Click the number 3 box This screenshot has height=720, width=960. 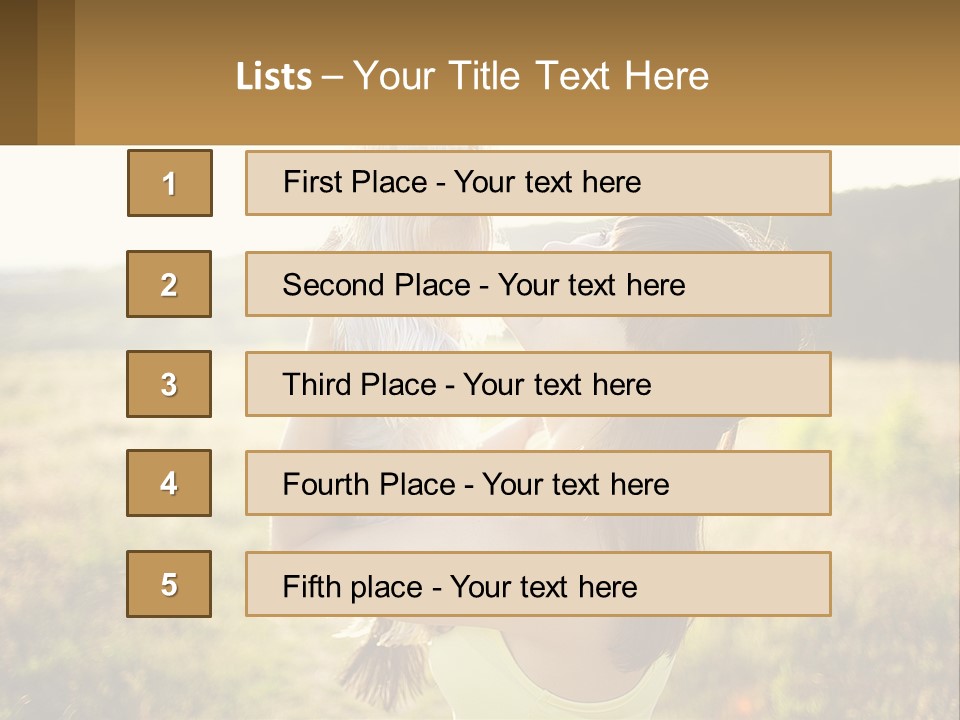(x=169, y=384)
